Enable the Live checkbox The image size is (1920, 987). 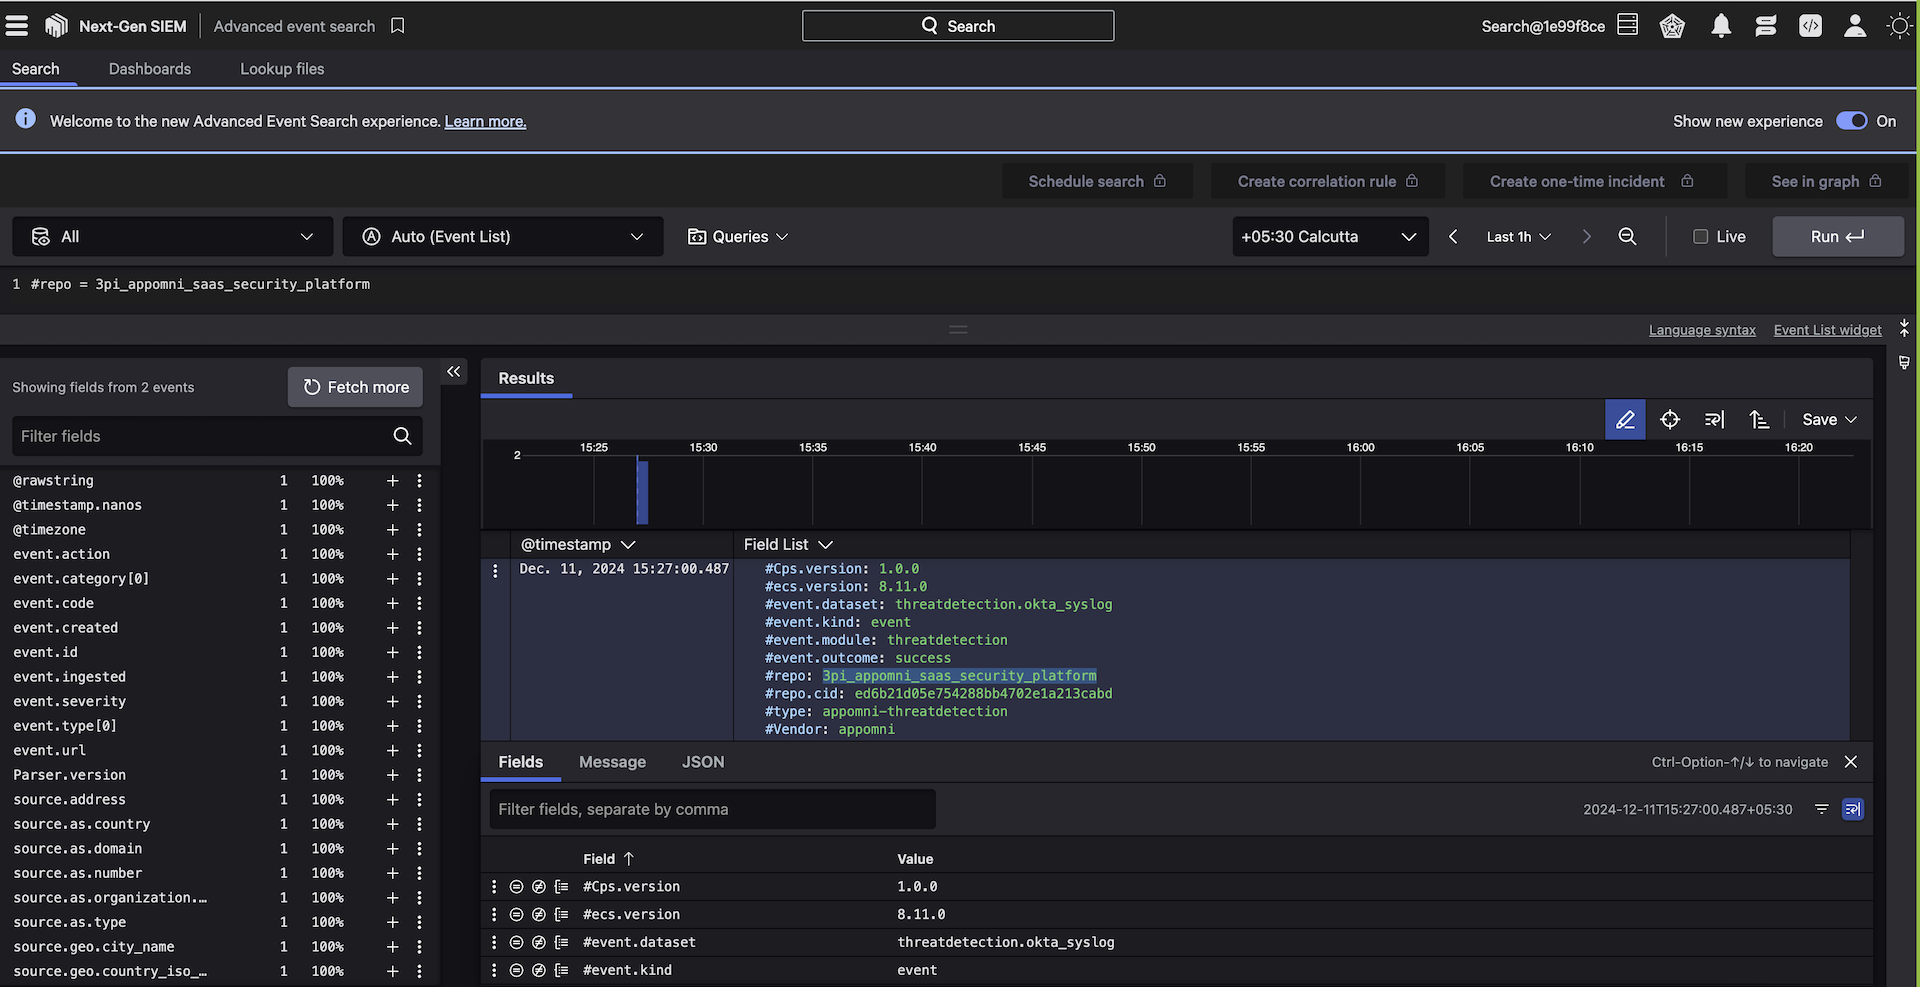pos(1700,237)
